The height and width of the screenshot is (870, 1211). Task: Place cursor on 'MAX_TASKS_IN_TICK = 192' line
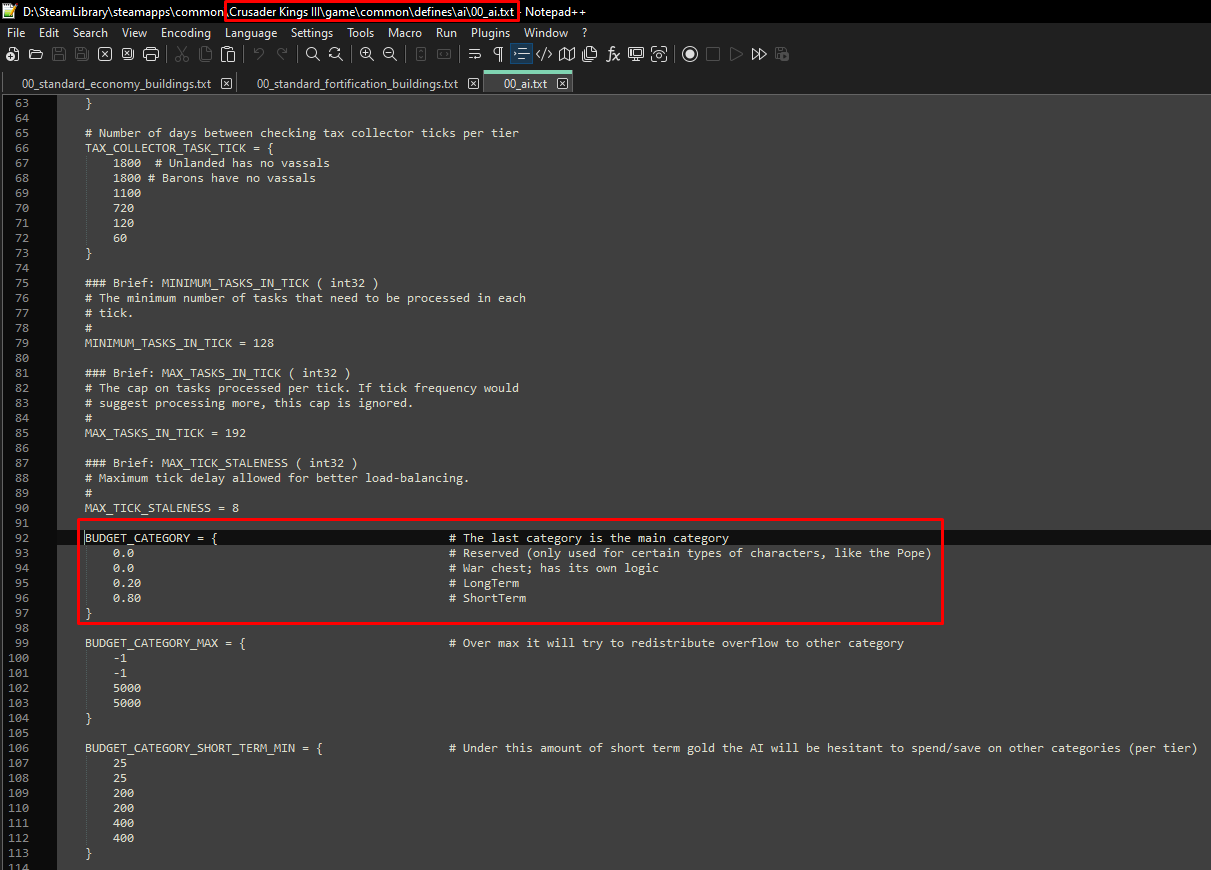click(165, 433)
